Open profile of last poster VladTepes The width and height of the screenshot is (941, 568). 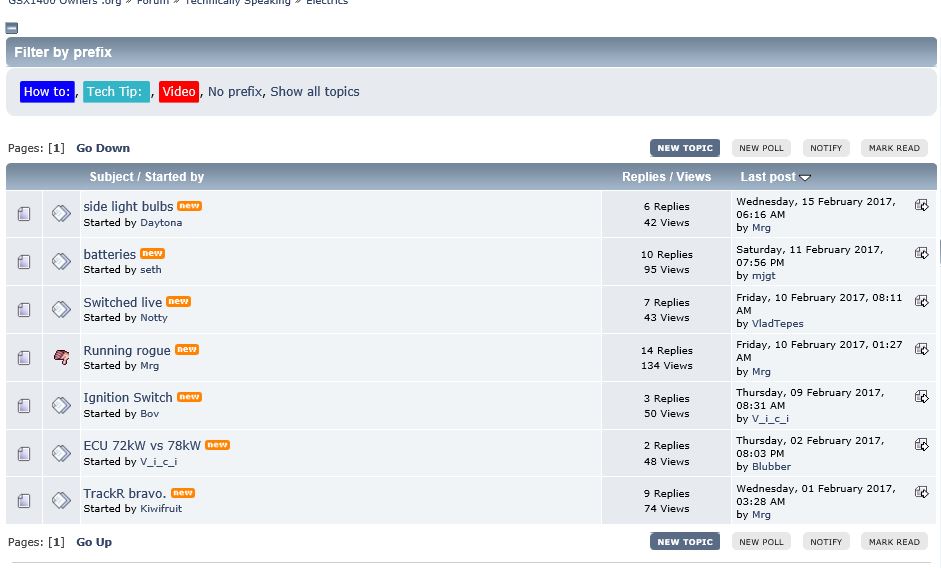point(778,324)
